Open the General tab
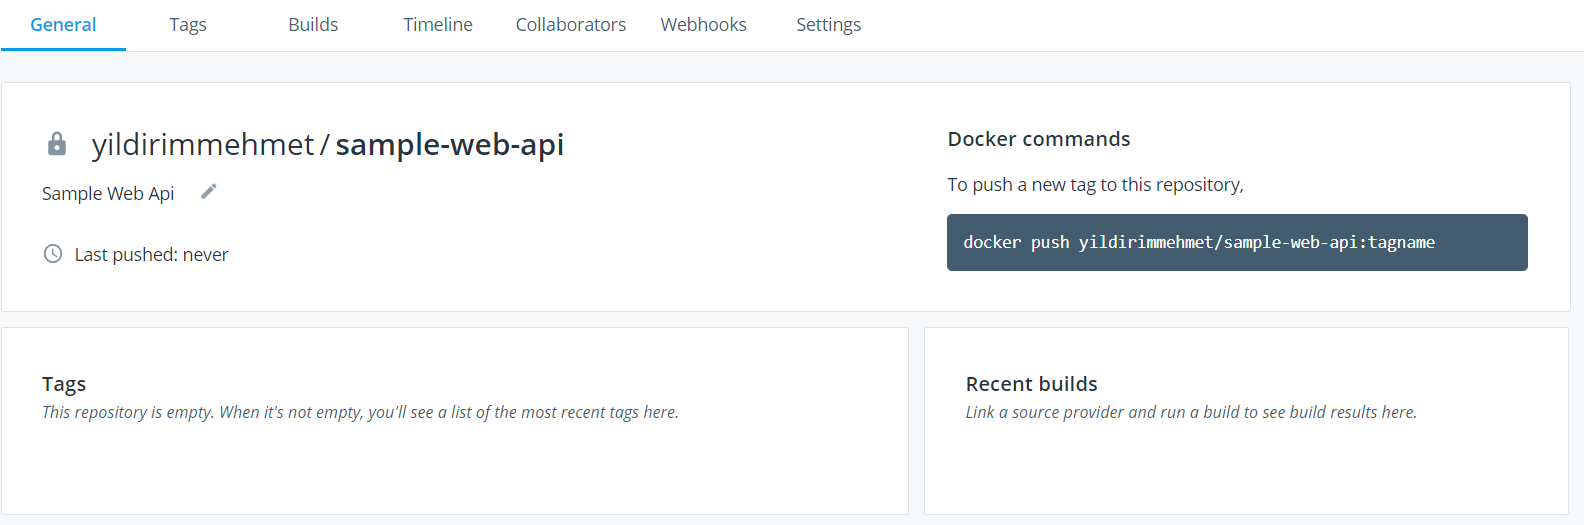 pyautogui.click(x=63, y=25)
